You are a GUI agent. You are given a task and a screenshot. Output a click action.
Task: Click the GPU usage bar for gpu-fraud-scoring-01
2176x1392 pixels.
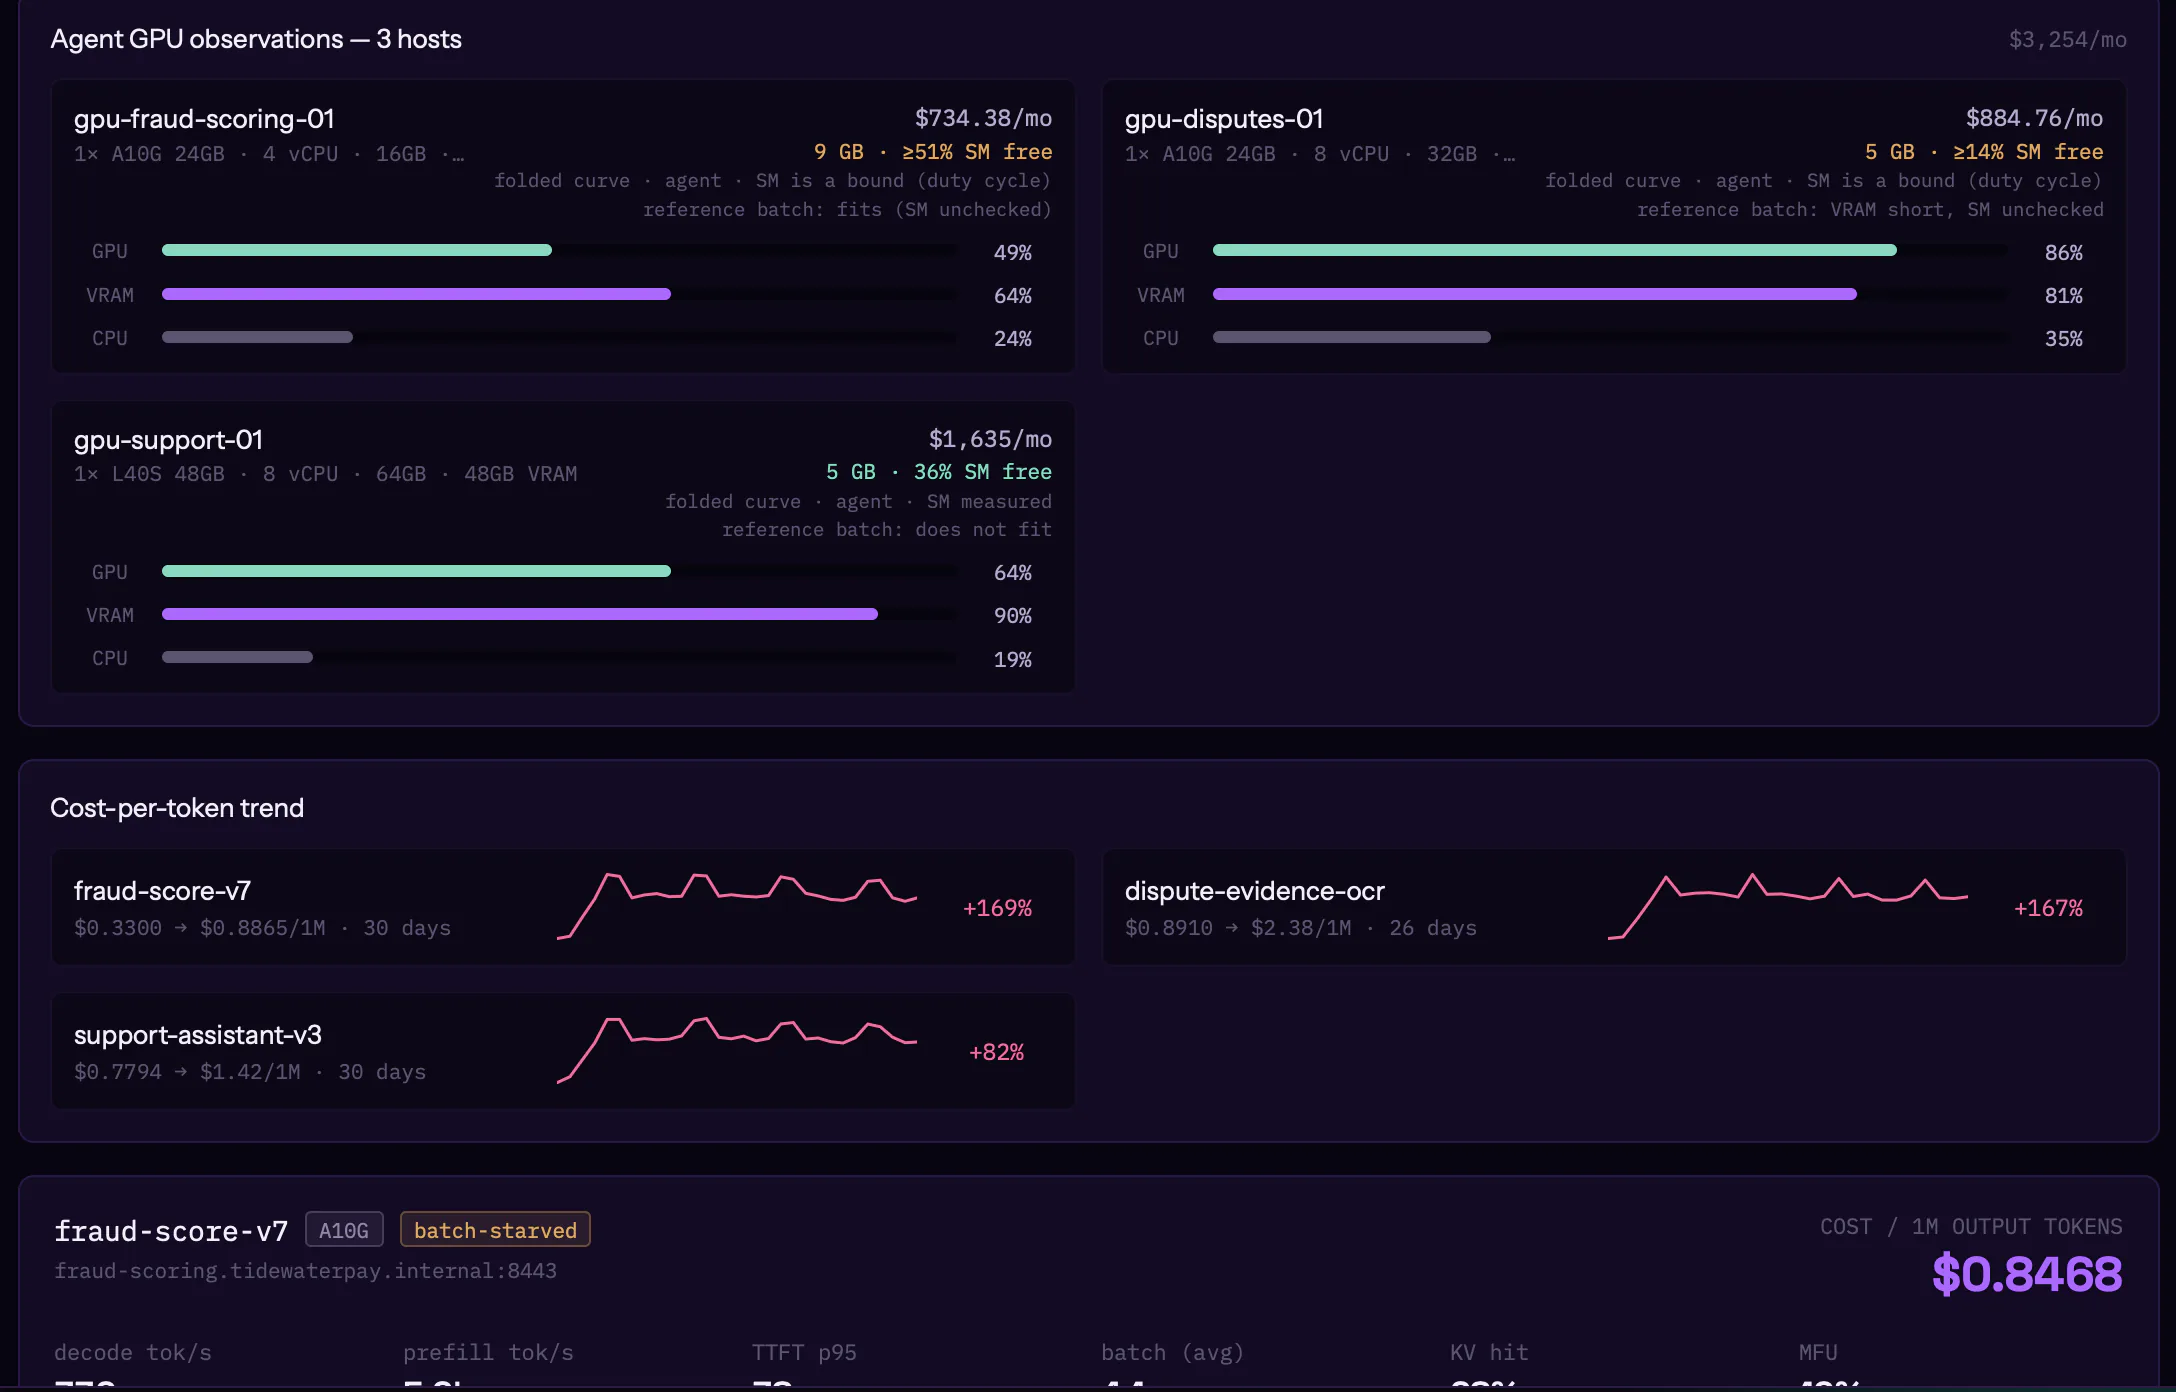[559, 250]
